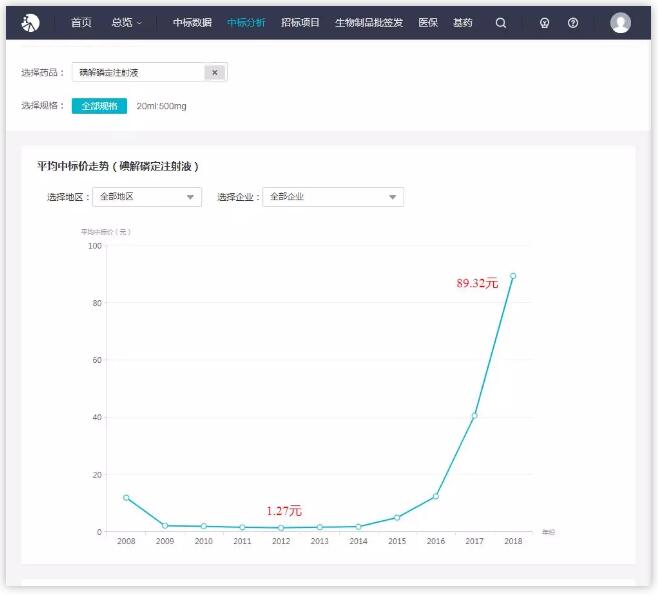Open the 全部地区 region dropdown
This screenshot has width=658, height=595.
click(146, 197)
